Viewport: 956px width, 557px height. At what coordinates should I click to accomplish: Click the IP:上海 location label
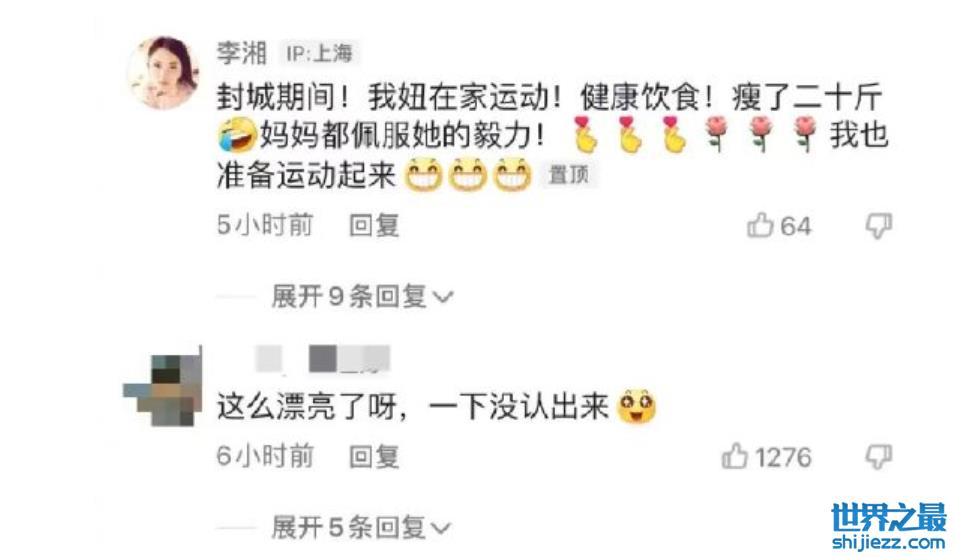(x=319, y=54)
